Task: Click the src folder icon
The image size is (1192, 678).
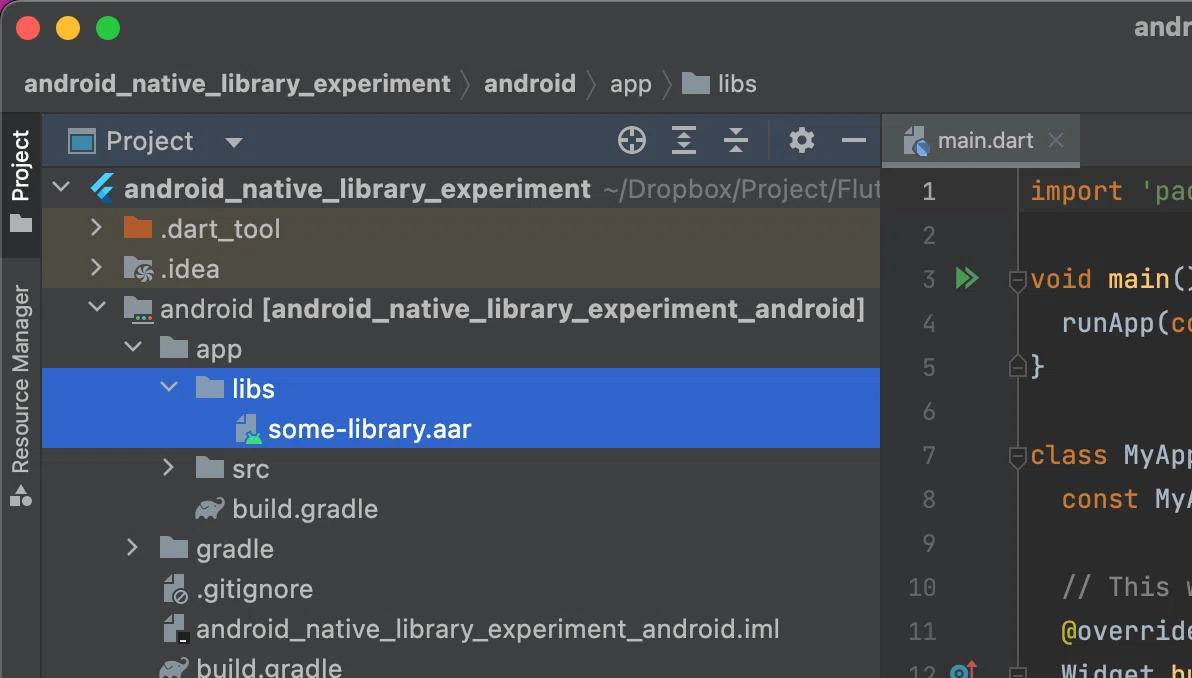Action: coord(210,468)
